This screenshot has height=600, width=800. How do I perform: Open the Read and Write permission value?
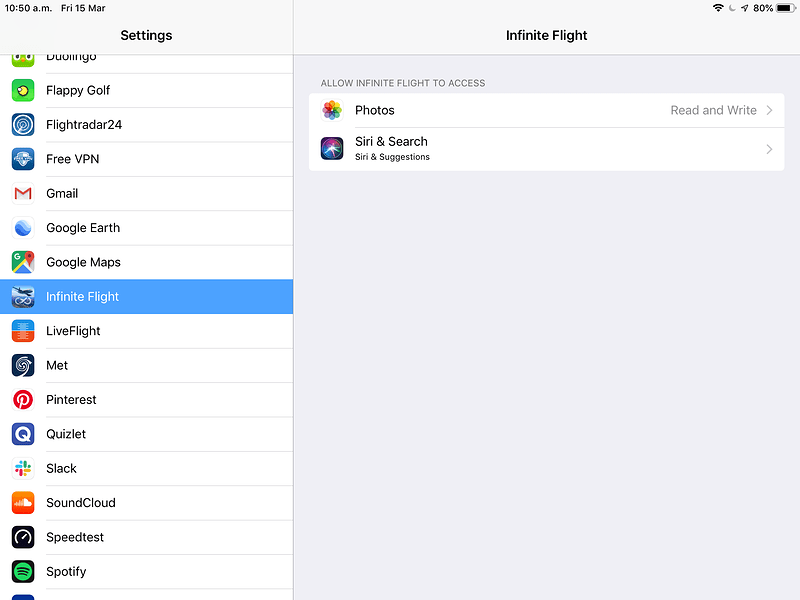(713, 110)
